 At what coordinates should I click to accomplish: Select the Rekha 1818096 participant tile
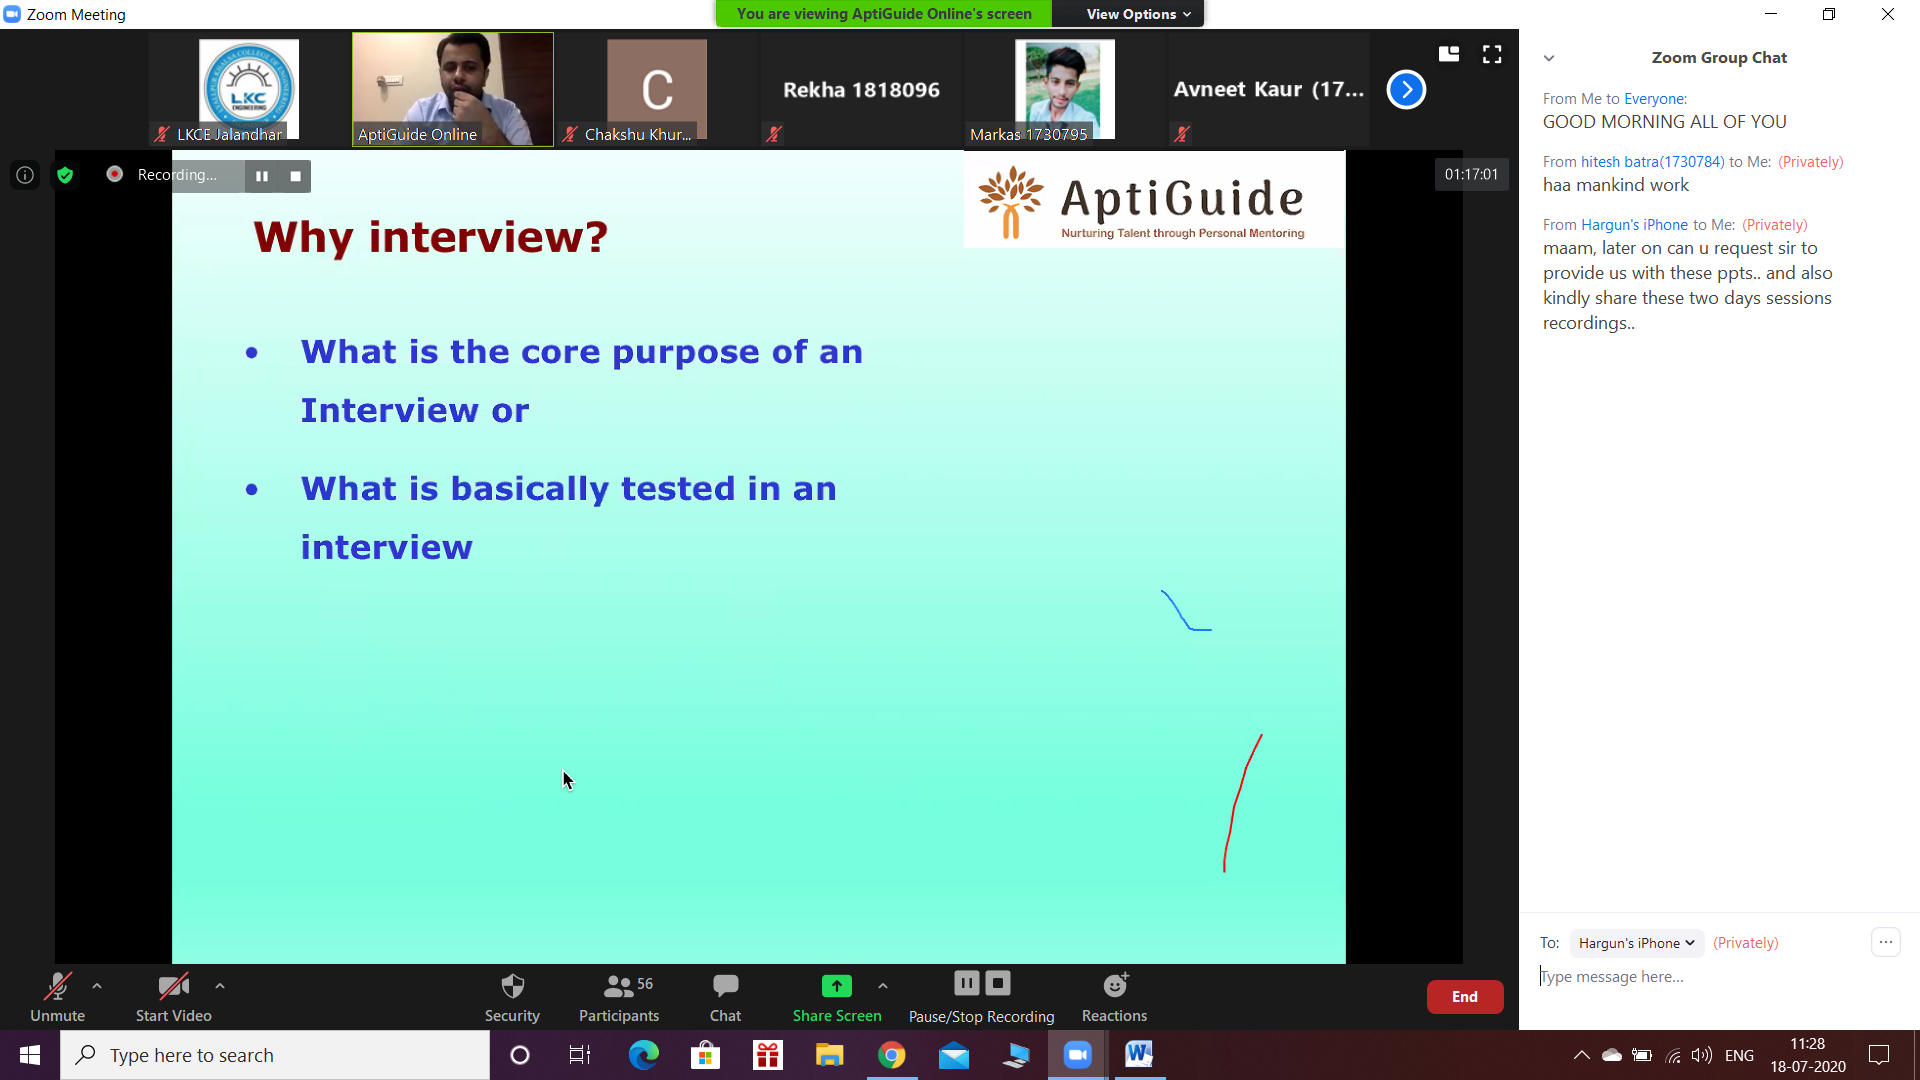point(861,90)
